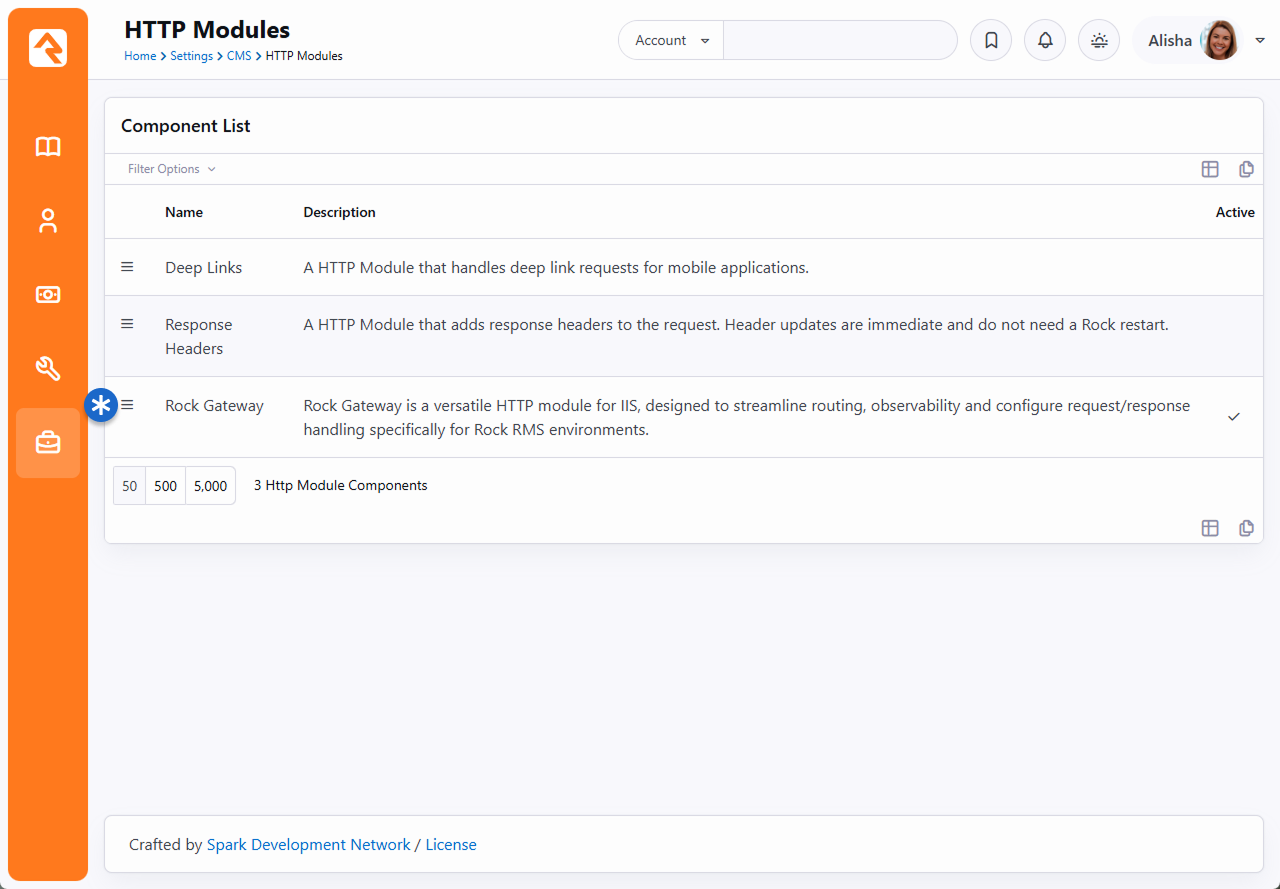Click the search input field
Viewport: 1280px width, 889px height.
pos(839,41)
